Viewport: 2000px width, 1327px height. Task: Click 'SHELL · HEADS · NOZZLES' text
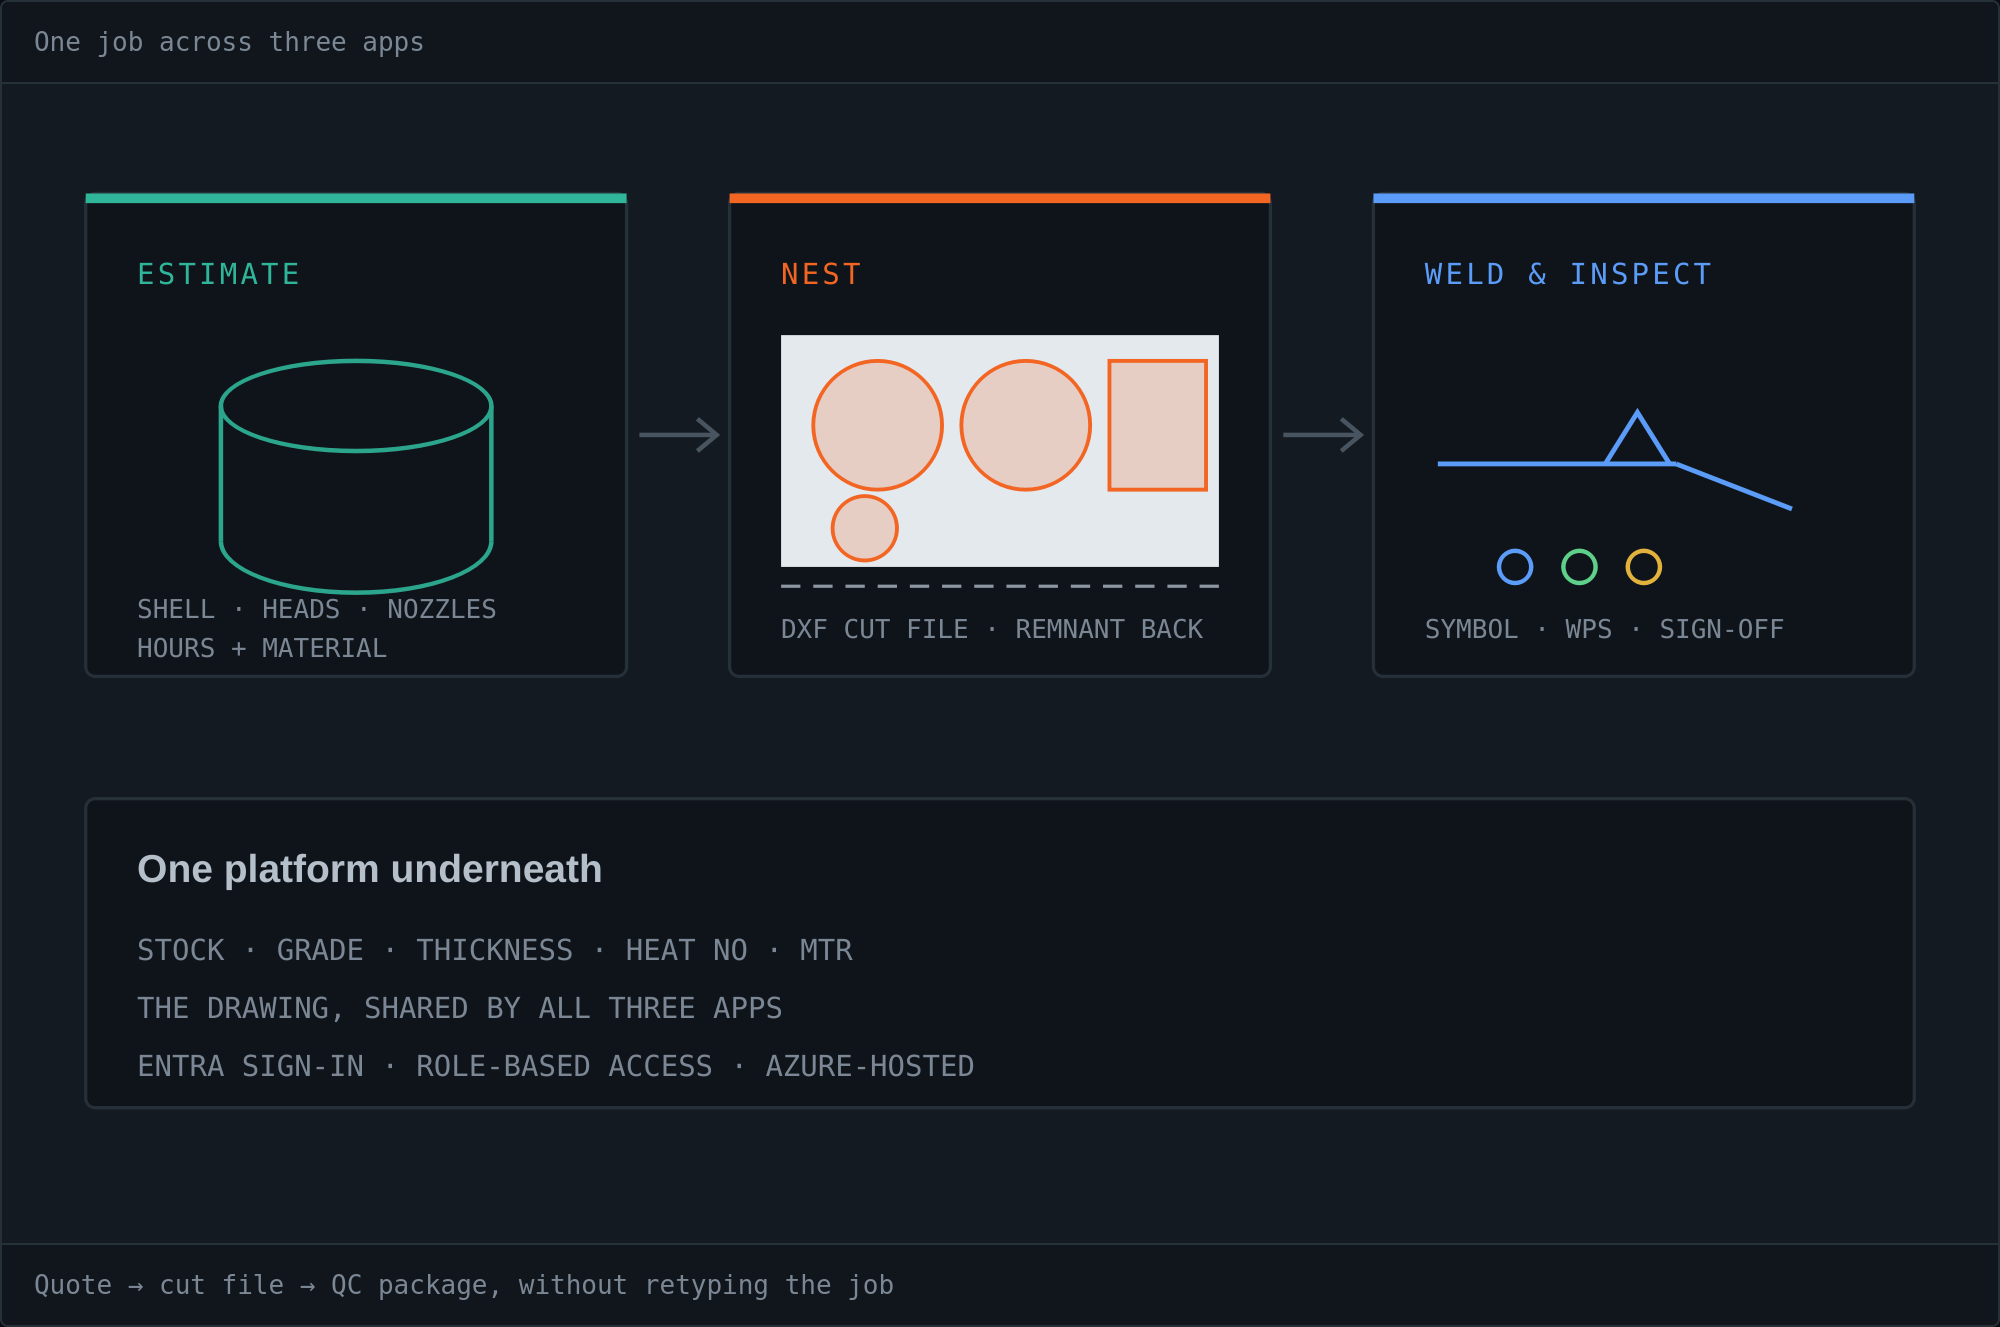pyautogui.click(x=317, y=609)
